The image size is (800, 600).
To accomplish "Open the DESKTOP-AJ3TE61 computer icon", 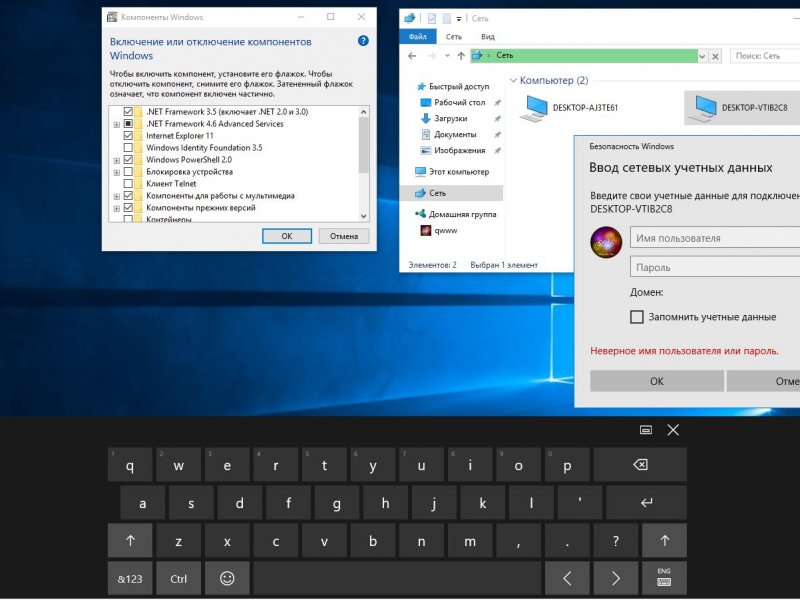I will 569,108.
